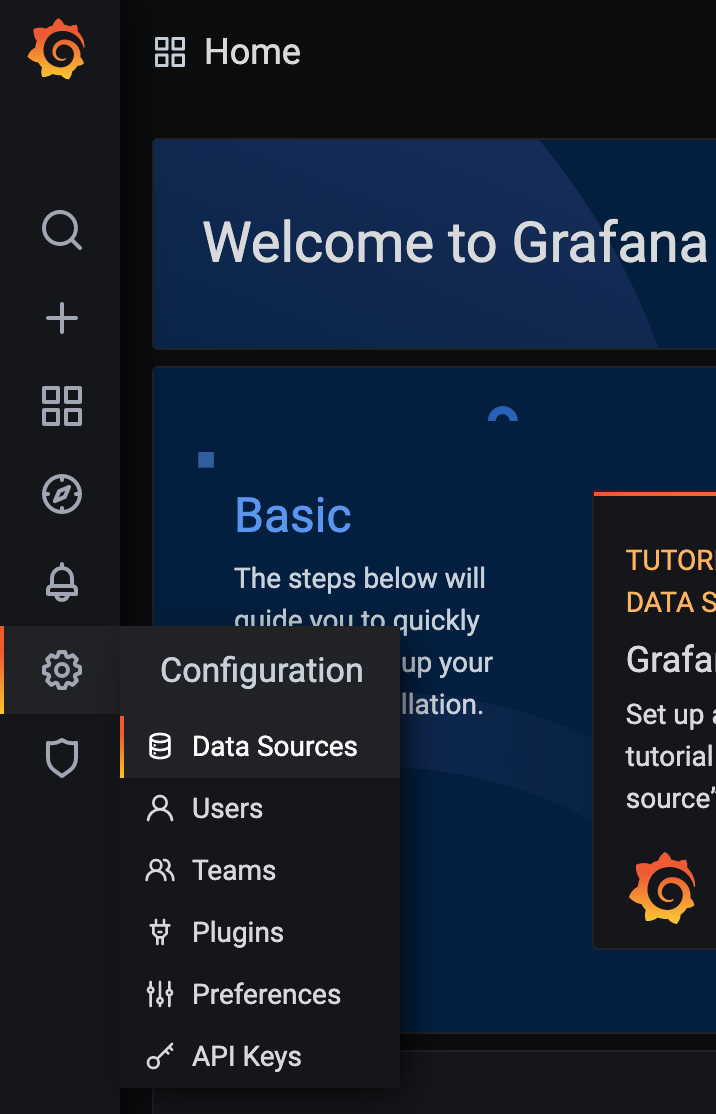Select Users in the Configuration menu

pyautogui.click(x=260, y=809)
